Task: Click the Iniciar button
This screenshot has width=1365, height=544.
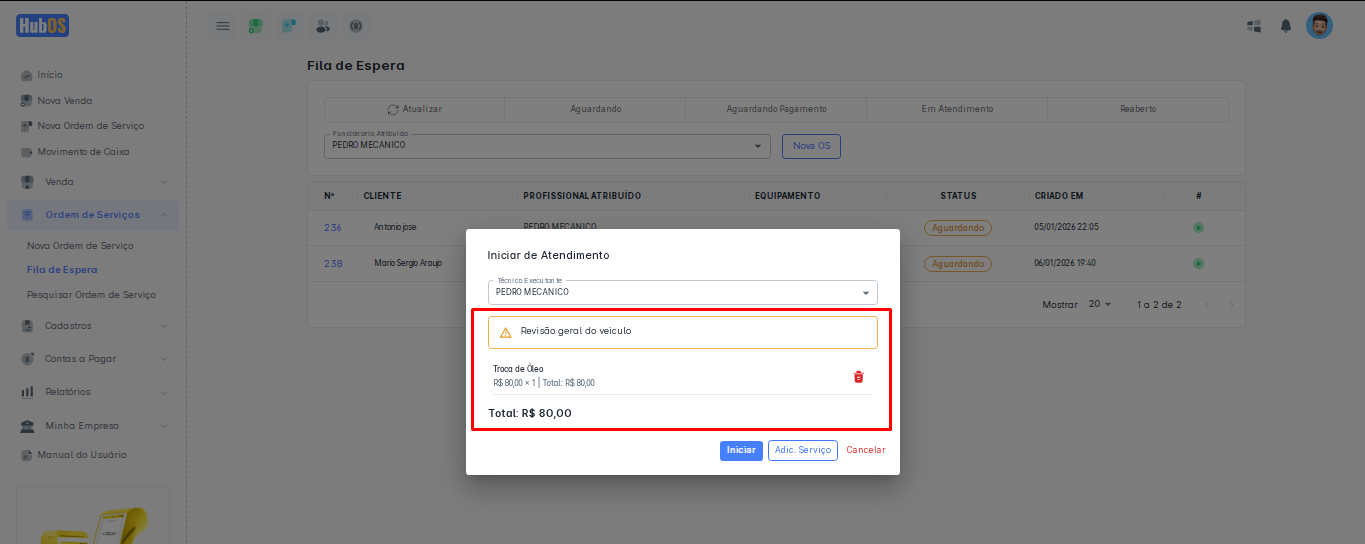Action: [741, 451]
